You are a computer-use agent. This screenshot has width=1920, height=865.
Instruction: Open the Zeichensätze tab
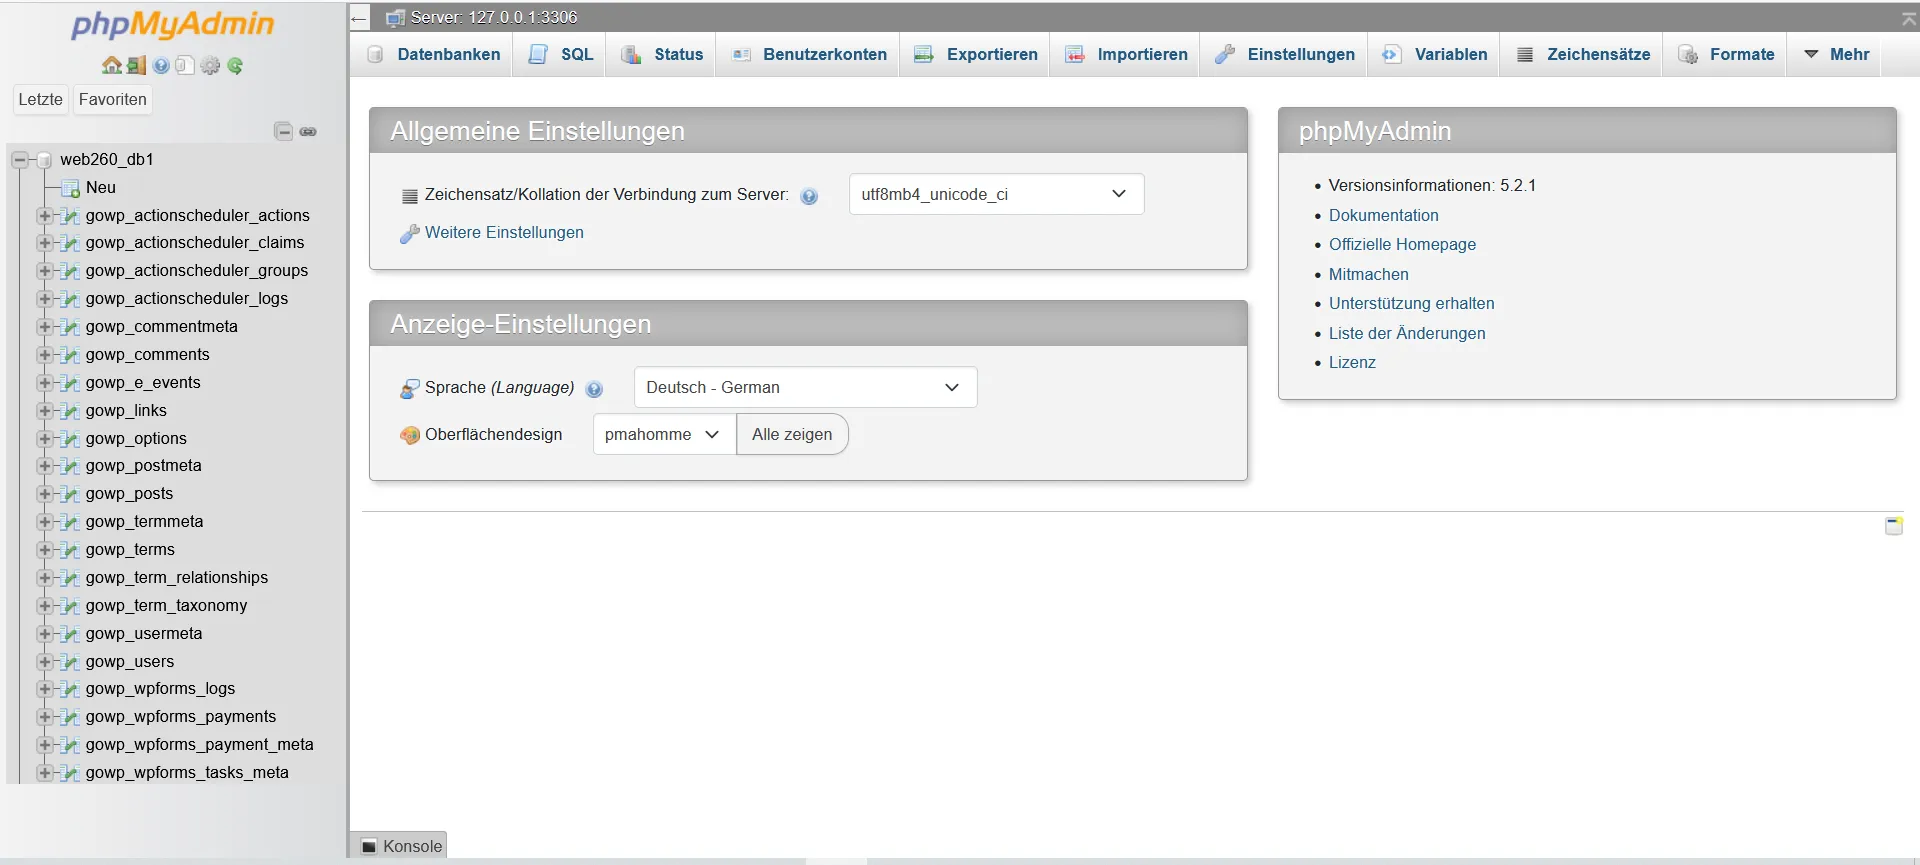(1583, 55)
